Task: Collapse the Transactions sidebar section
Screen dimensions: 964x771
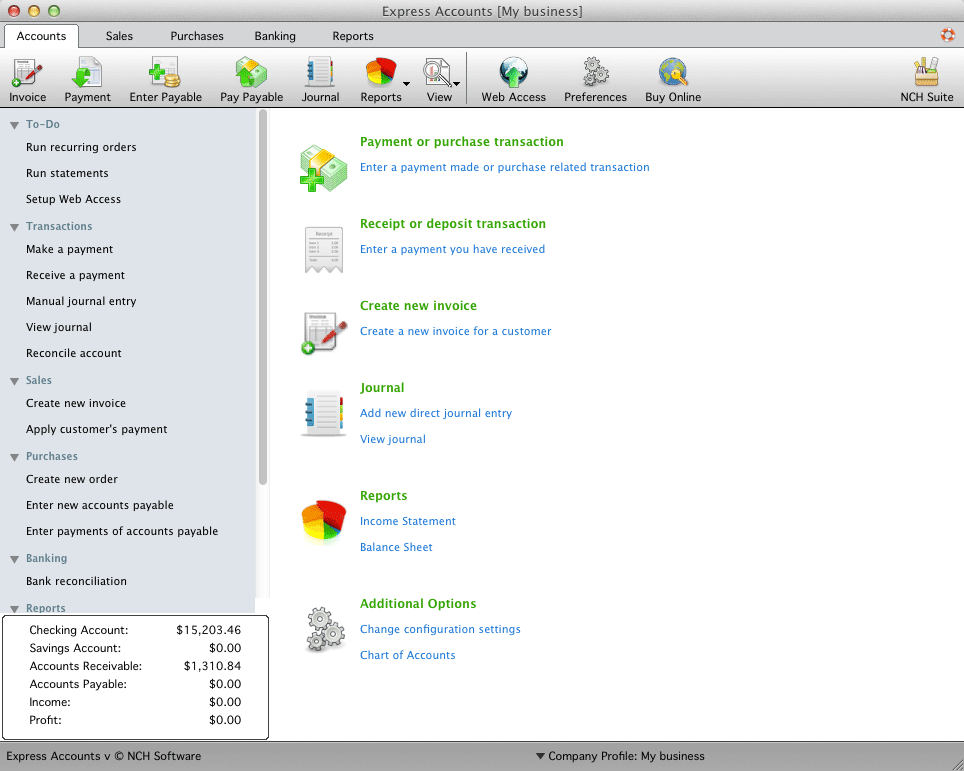Action: click(14, 227)
